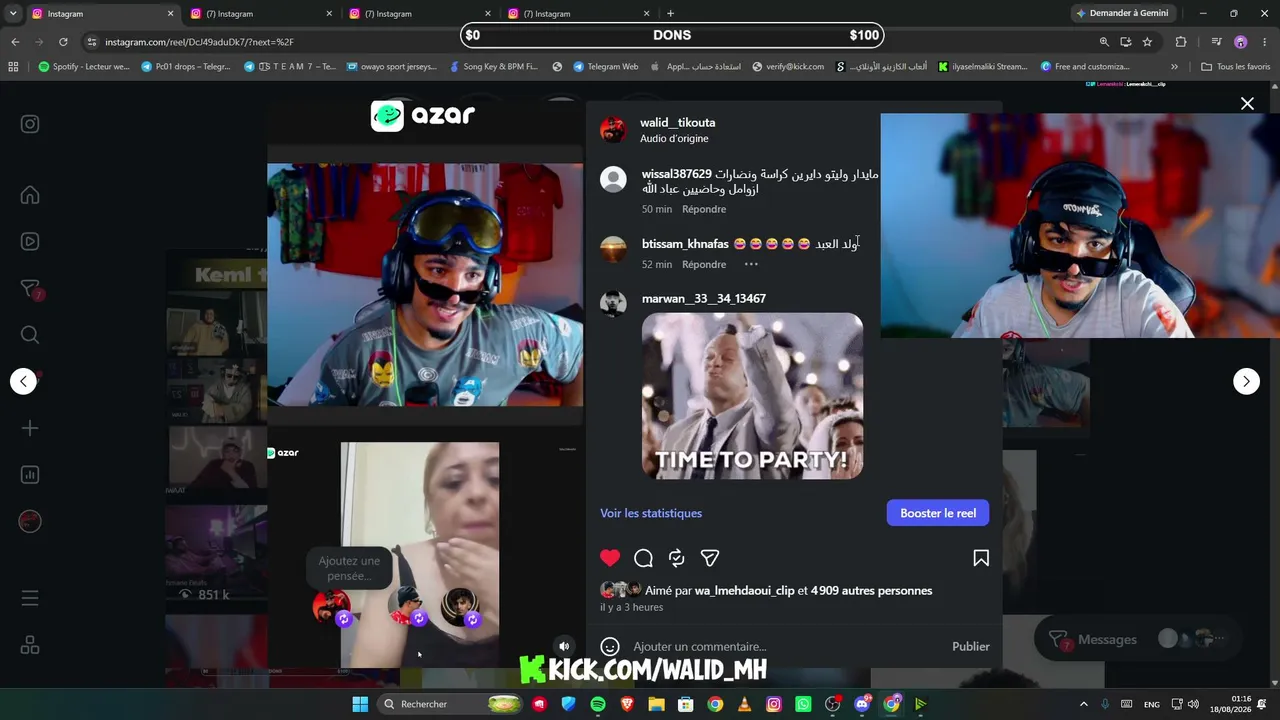Click the Instagram logo in the sidebar
The image size is (1280, 720).
coord(30,124)
